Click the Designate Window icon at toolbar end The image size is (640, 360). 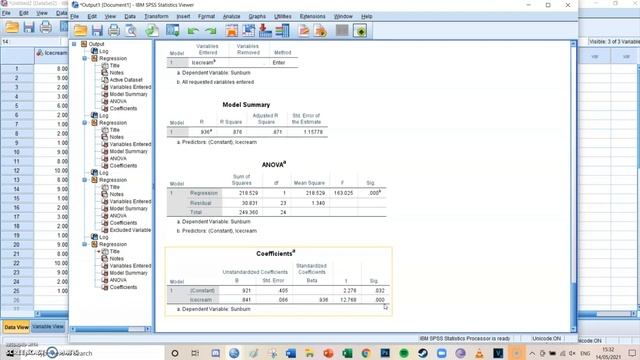coord(360,31)
